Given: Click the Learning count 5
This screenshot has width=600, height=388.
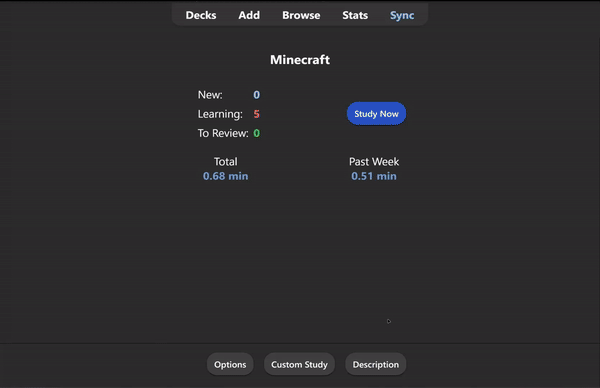Looking at the screenshot, I should pos(256,114).
